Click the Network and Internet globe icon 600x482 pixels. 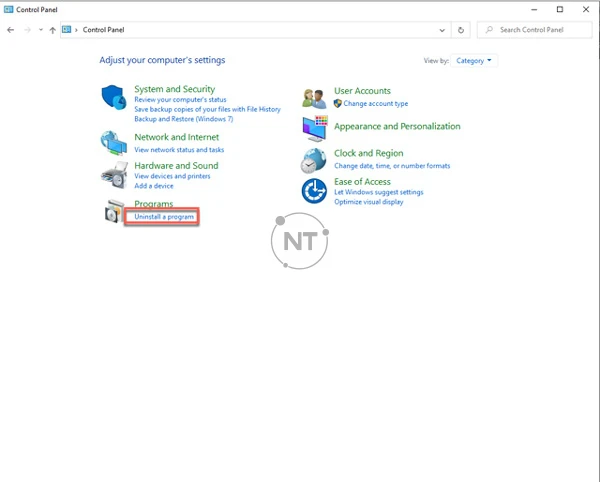pos(114,142)
